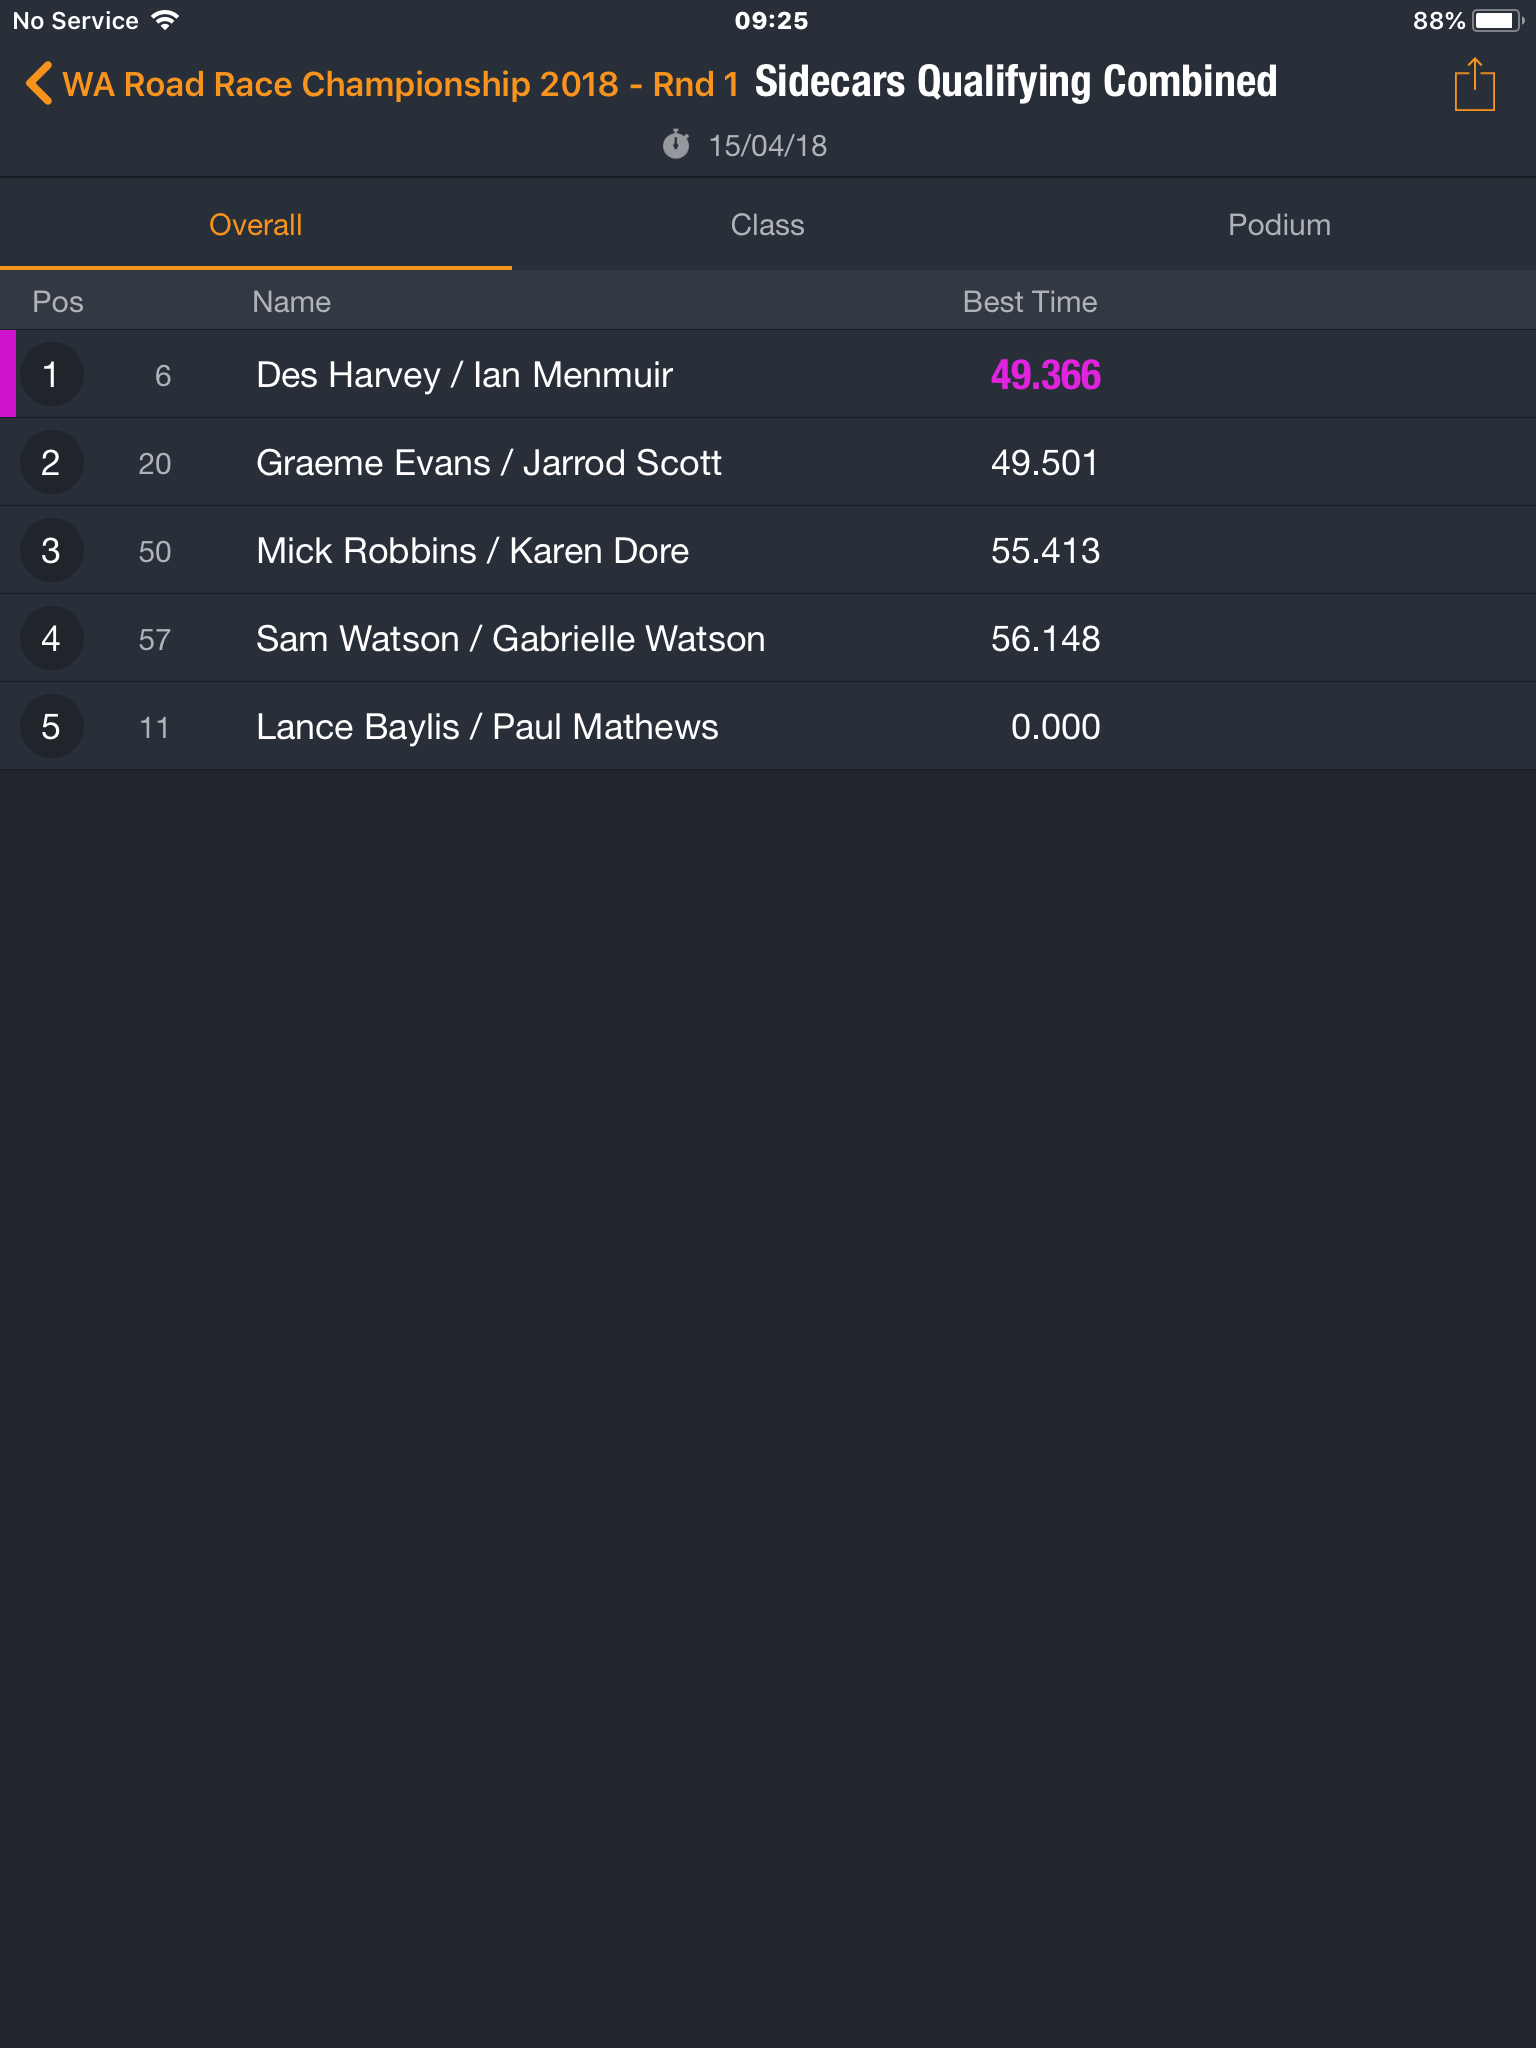Open Graeme Evans / Jarrod Scott entry
This screenshot has width=1536, height=2048.
point(768,462)
